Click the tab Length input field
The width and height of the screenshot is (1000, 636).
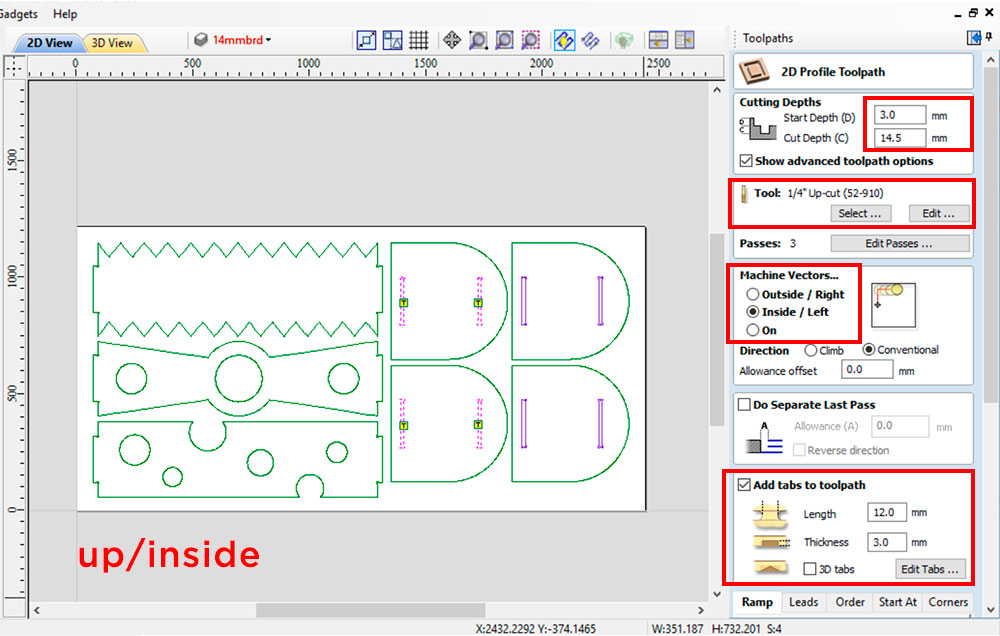(x=886, y=512)
